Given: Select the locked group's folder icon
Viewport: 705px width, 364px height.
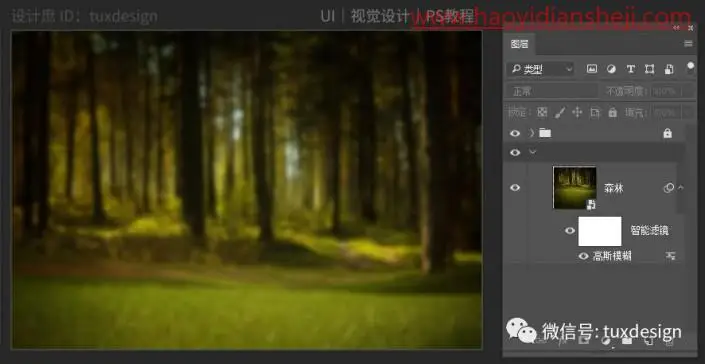Looking at the screenshot, I should 545,133.
